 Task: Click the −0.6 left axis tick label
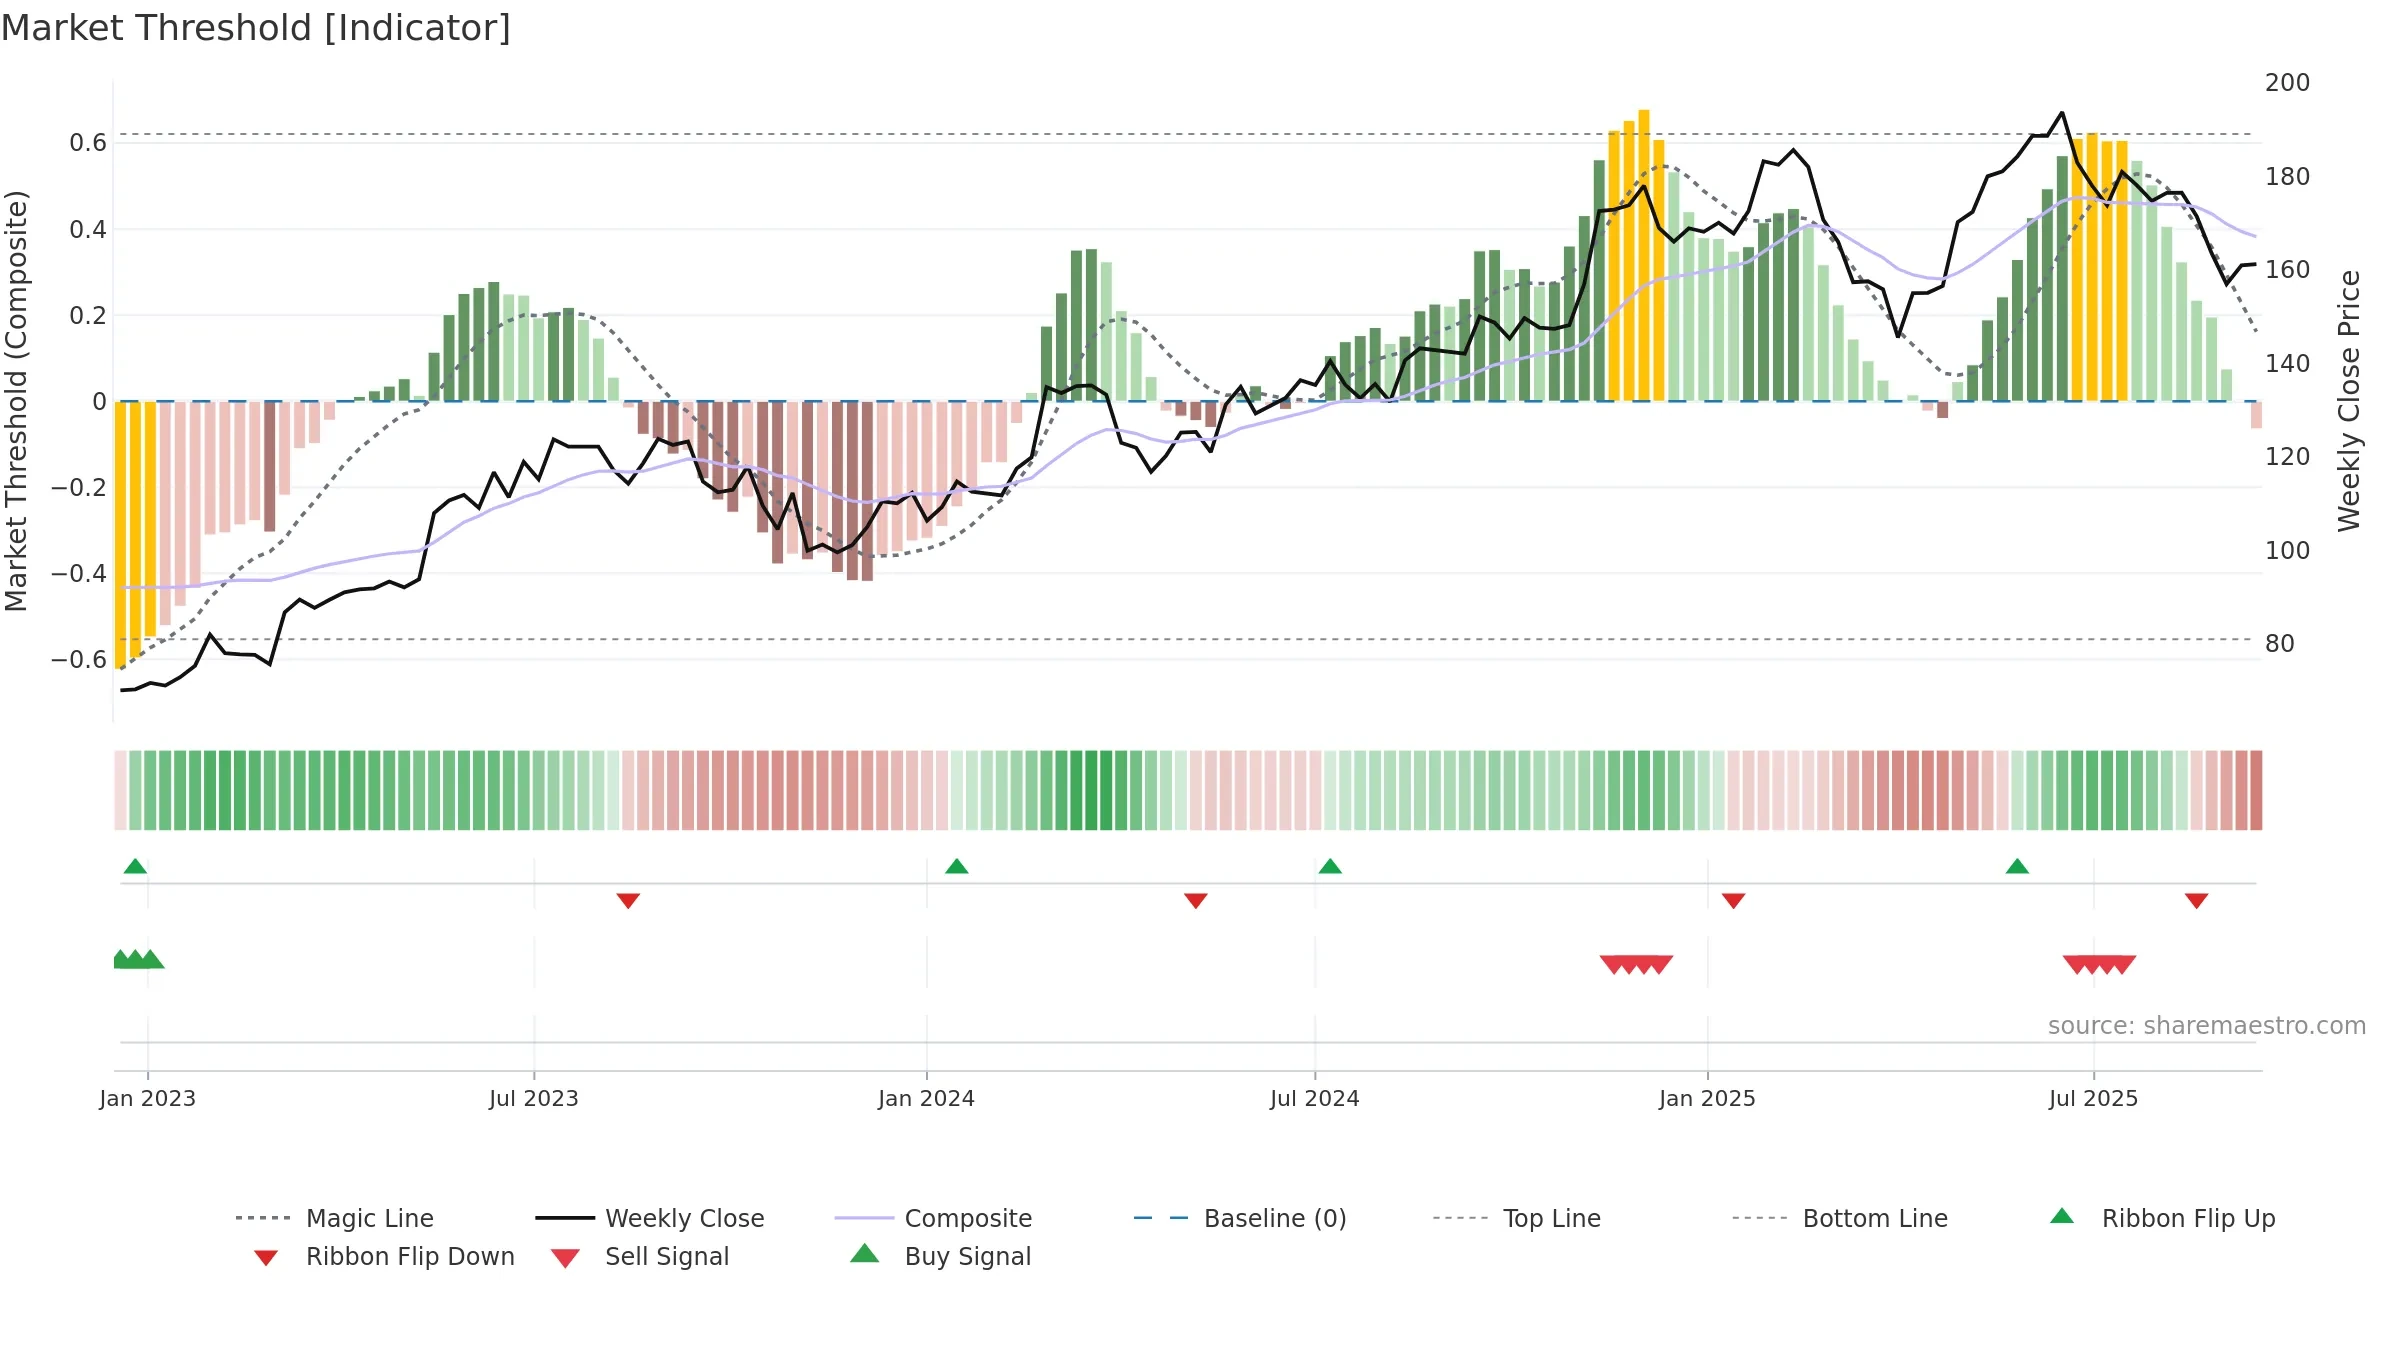(x=79, y=660)
